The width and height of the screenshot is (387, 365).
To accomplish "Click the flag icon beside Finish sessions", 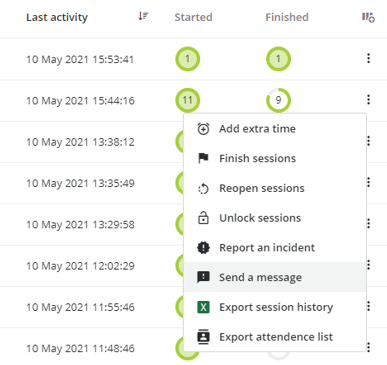I will pyautogui.click(x=203, y=158).
